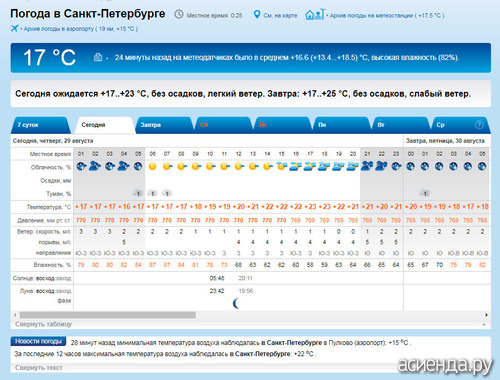Collapse the table via Свернуть таблицу
Image resolution: width=500 pixels, height=380 pixels.
43,324
